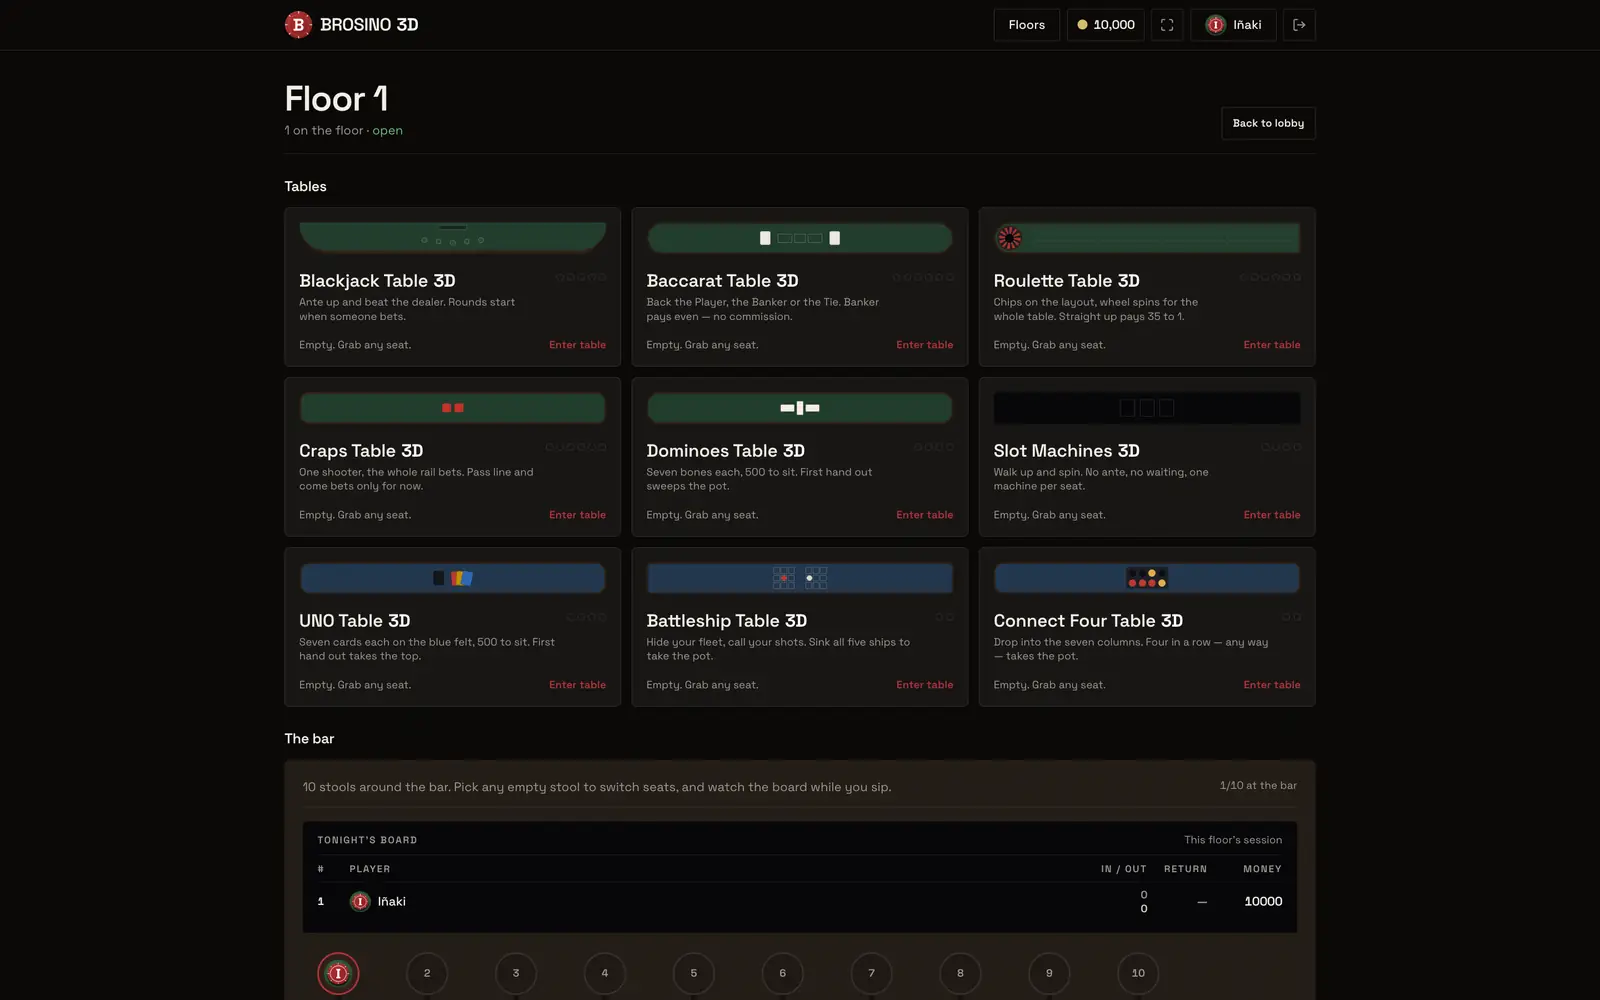1600x1000 pixels.
Task: Click the chip balance showing 10,000
Action: pyautogui.click(x=1105, y=25)
